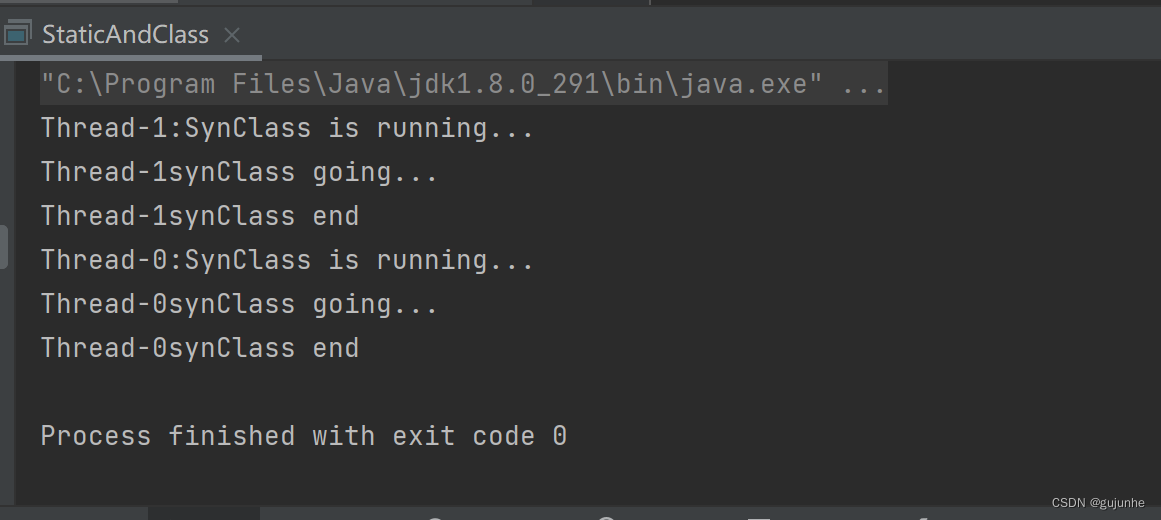1161x520 pixels.
Task: Close the StaticAndClass run tab
Action: click(x=232, y=35)
